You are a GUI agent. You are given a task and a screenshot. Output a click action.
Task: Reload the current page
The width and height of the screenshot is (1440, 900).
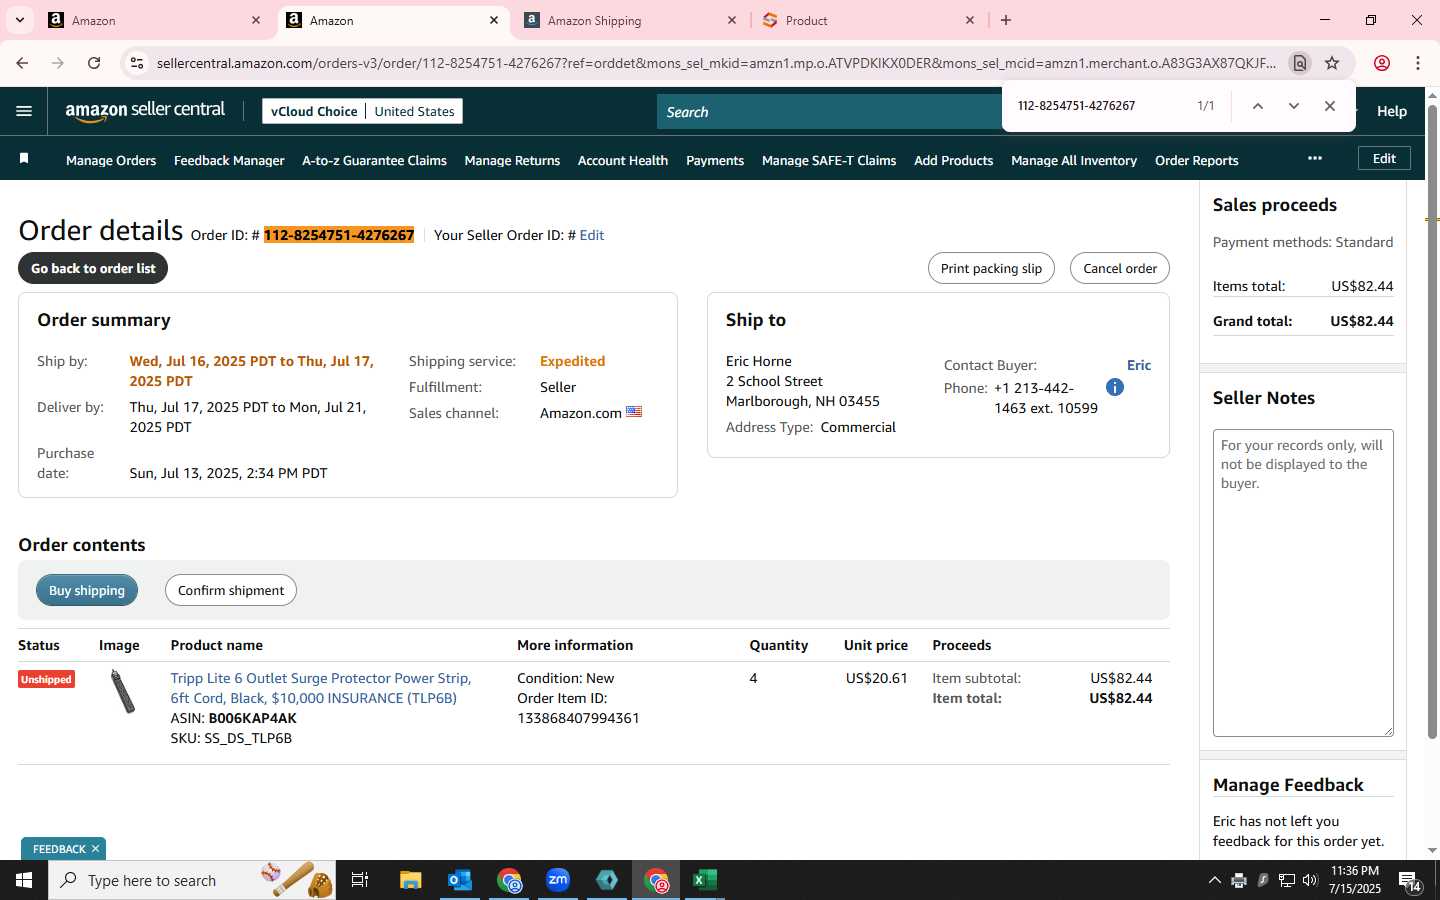point(94,63)
